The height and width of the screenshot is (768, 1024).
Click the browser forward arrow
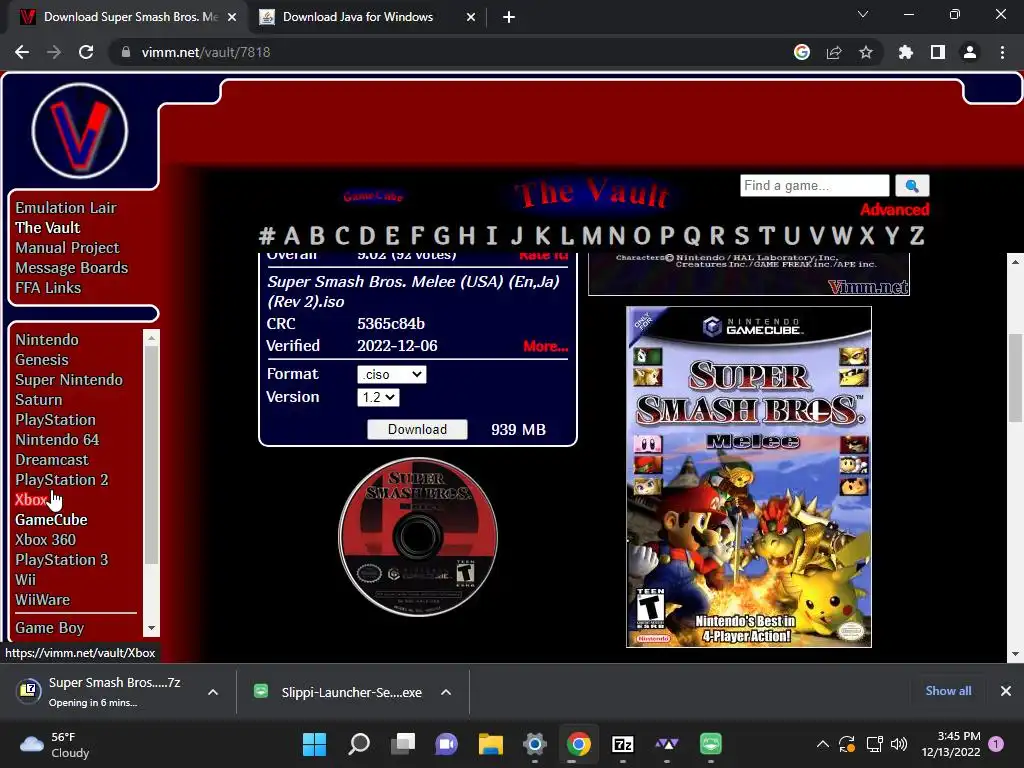[54, 52]
